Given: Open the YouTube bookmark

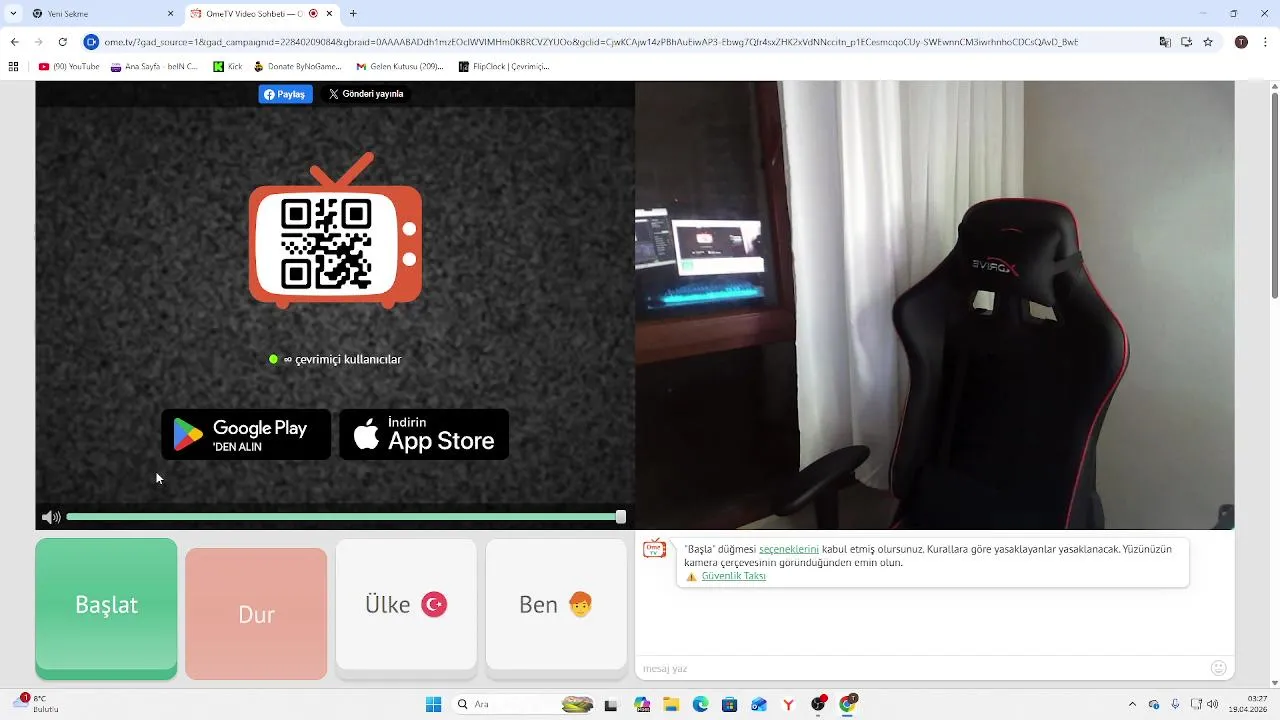Looking at the screenshot, I should tap(69, 67).
